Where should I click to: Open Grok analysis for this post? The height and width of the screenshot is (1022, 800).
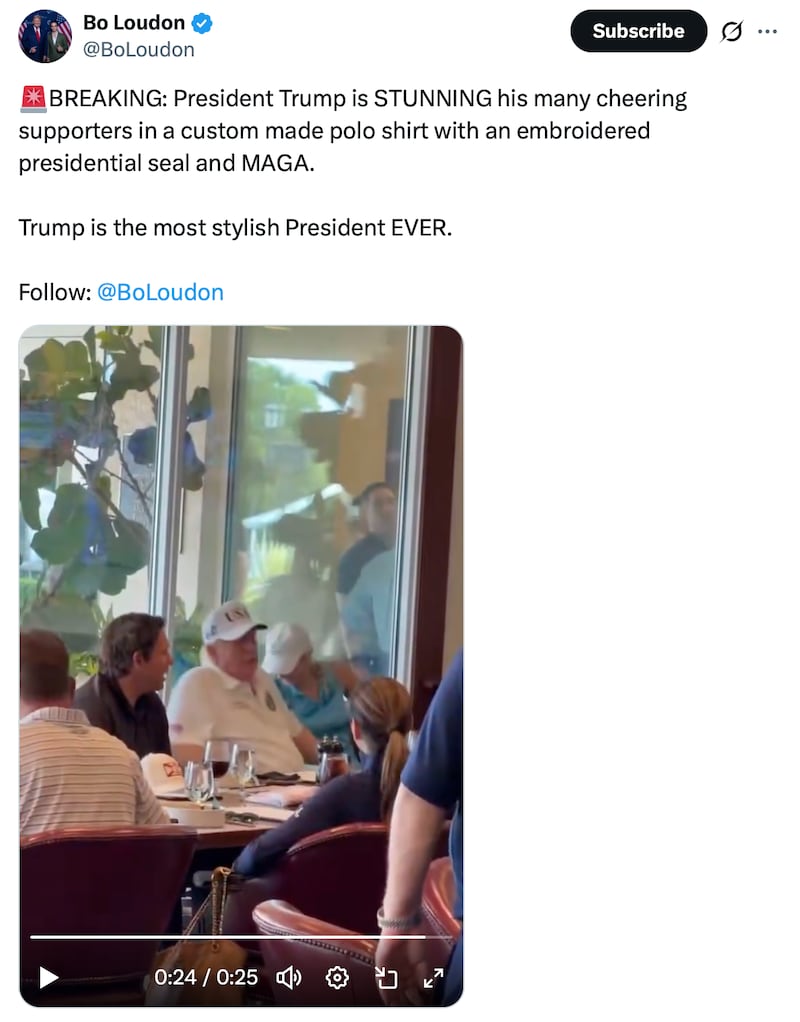coord(734,31)
